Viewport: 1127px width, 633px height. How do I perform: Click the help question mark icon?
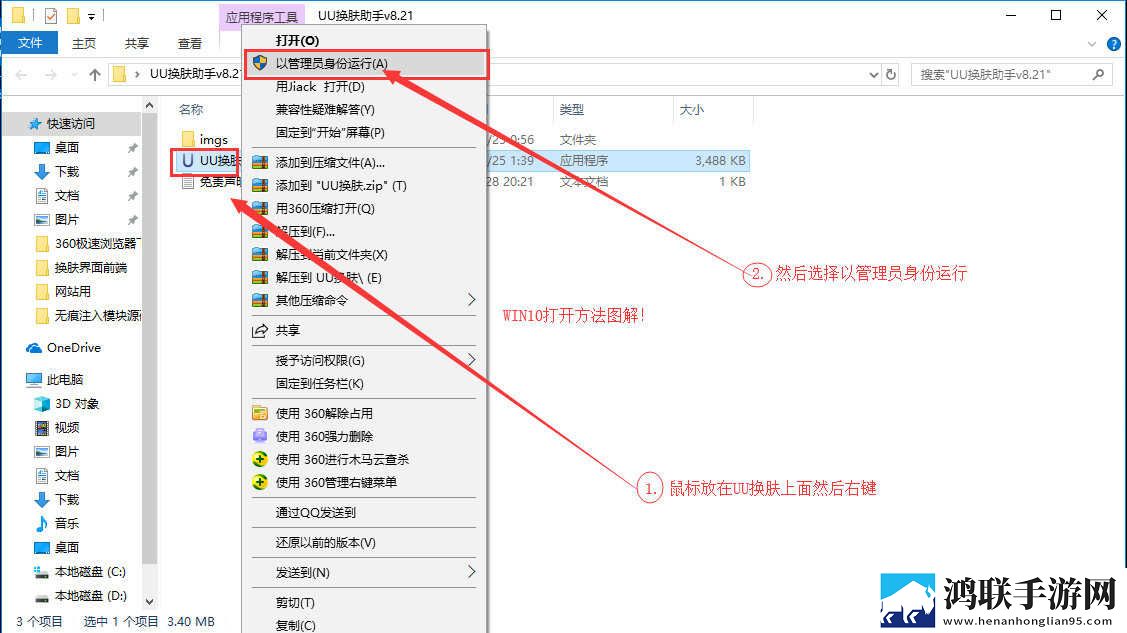(1113, 44)
